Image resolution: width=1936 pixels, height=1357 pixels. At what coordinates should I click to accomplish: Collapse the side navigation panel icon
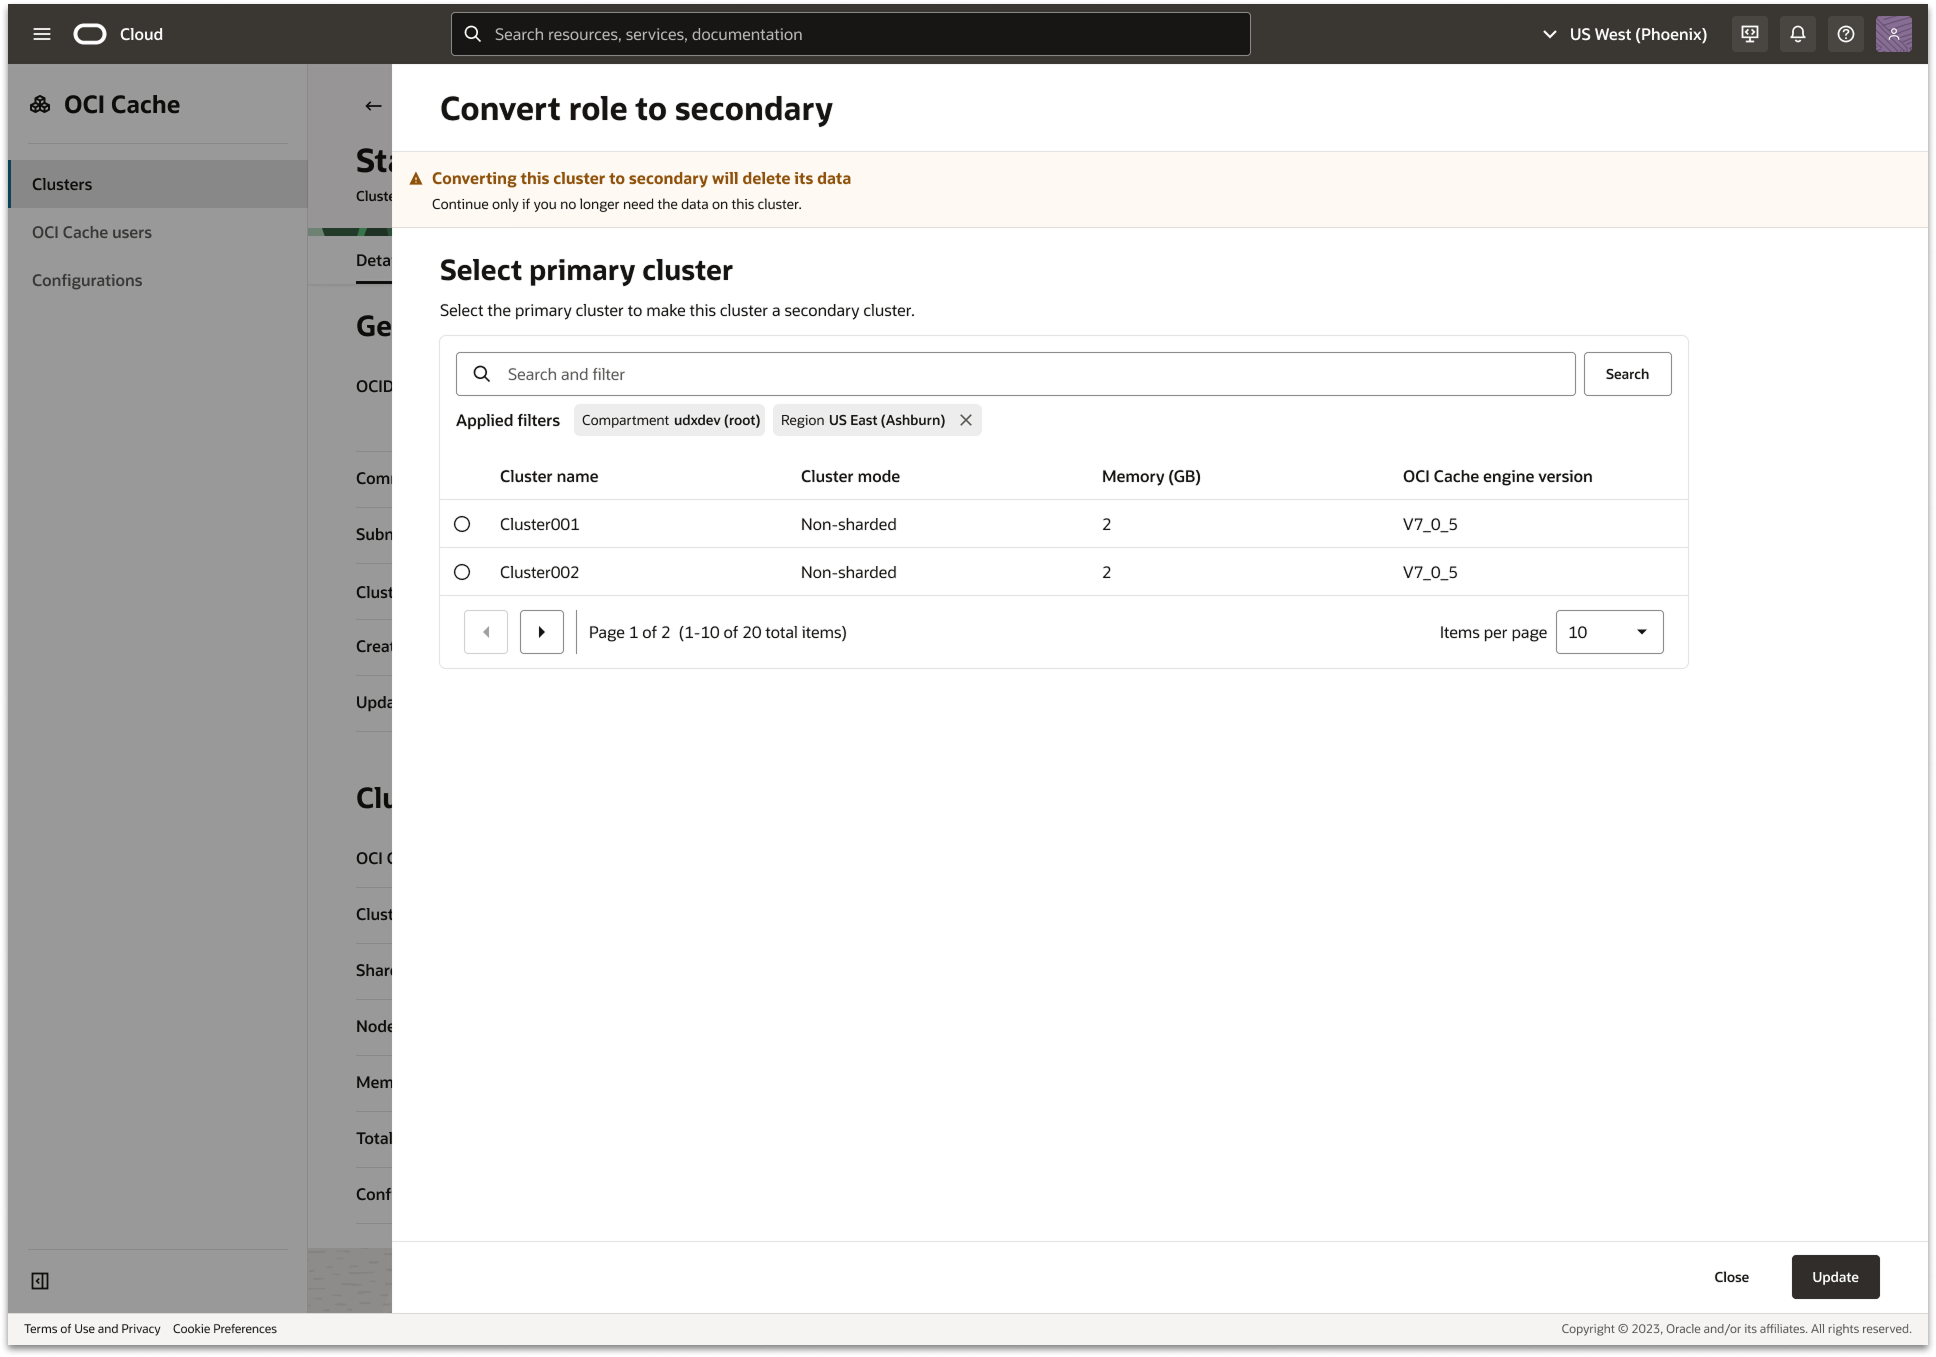[40, 1281]
